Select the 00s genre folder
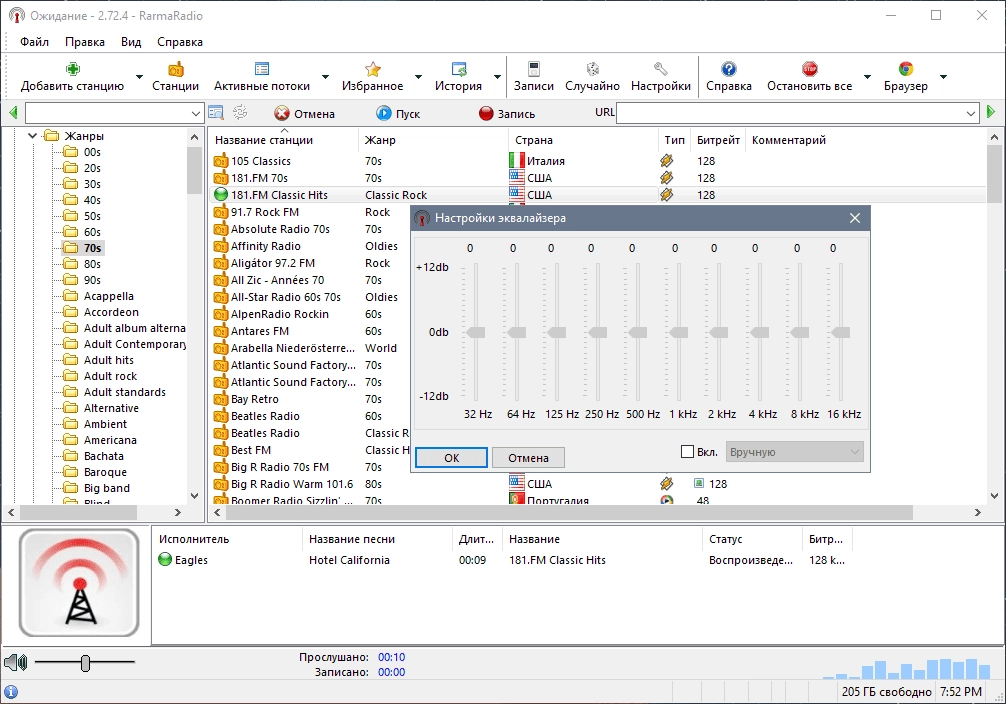Image resolution: width=1006 pixels, height=704 pixels. (82, 152)
